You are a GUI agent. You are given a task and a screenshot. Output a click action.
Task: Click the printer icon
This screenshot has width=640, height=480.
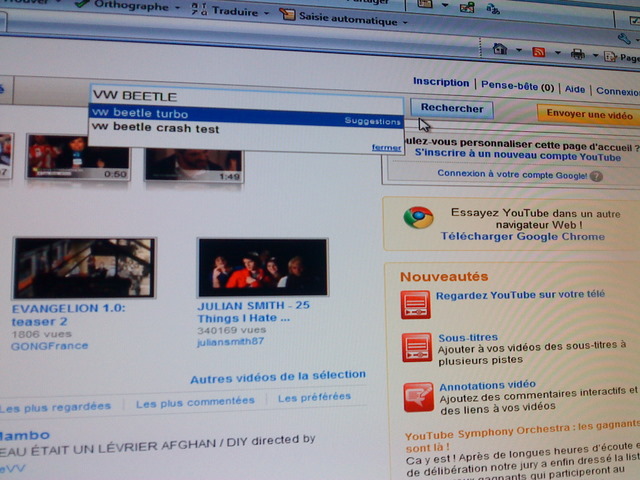coord(578,54)
